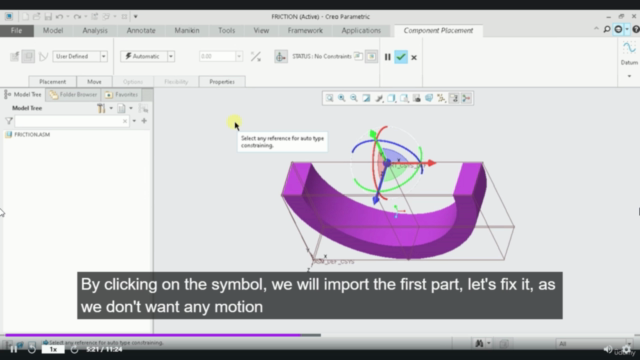Switch to the Analysis ribbon tab
640x360 pixels.
pos(95,31)
